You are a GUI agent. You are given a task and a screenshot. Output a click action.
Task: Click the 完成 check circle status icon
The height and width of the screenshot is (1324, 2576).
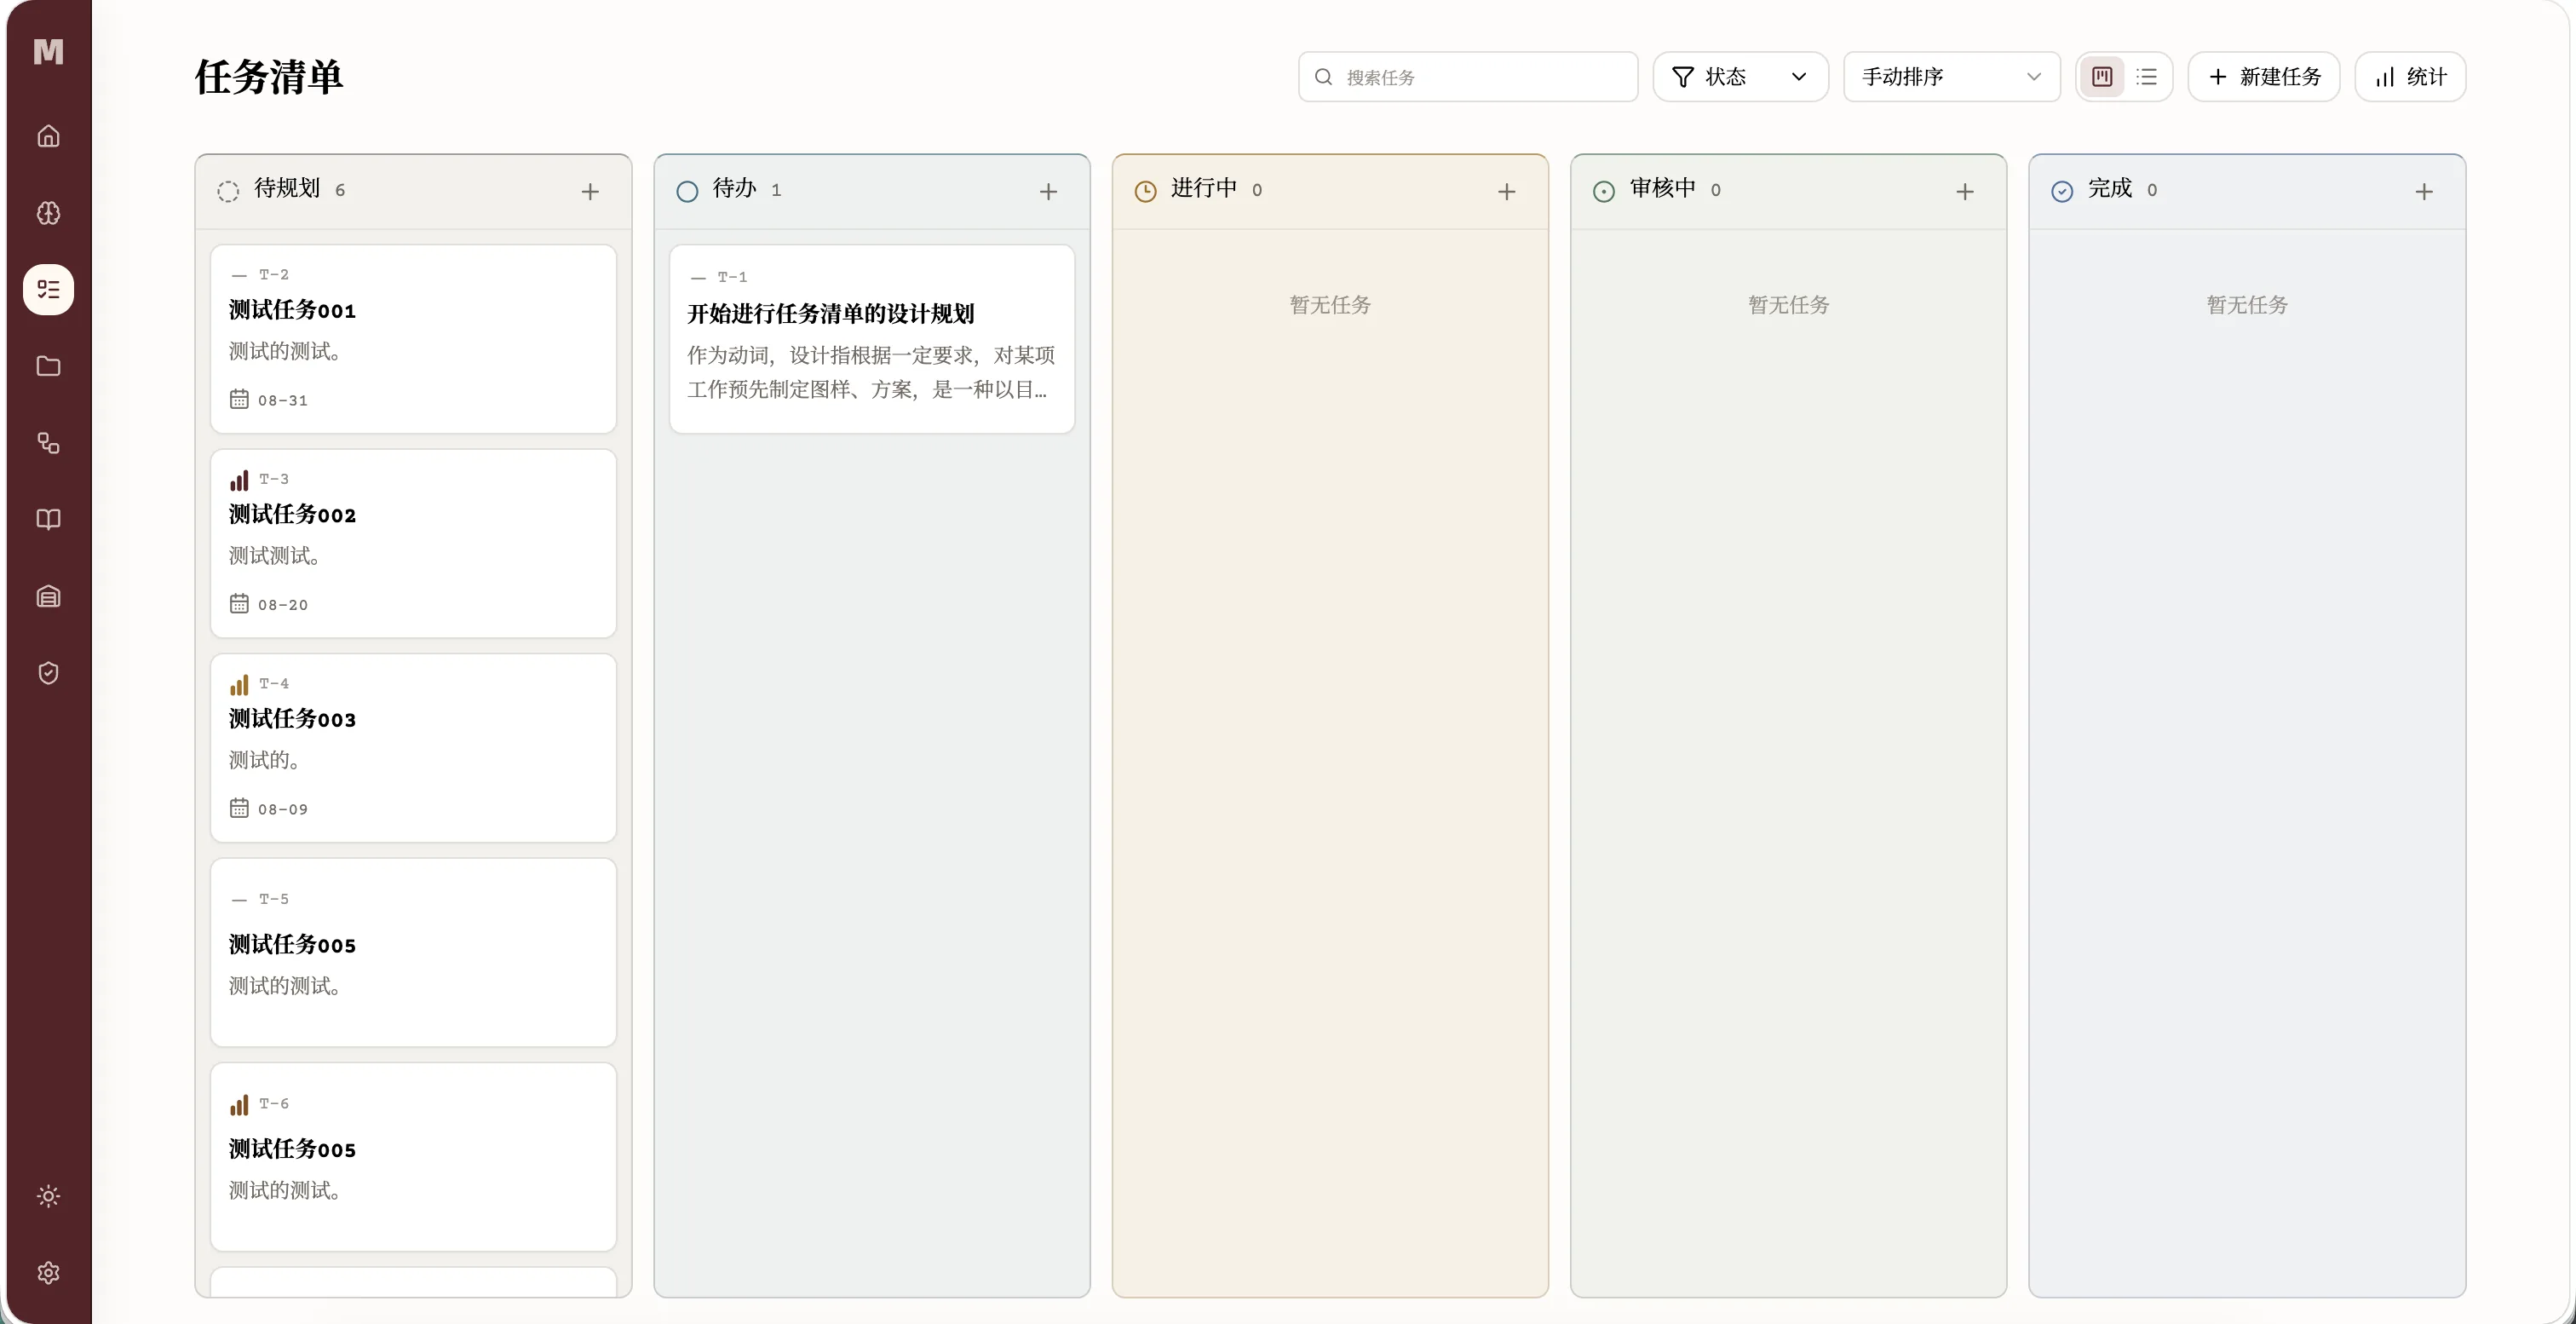coord(2062,191)
